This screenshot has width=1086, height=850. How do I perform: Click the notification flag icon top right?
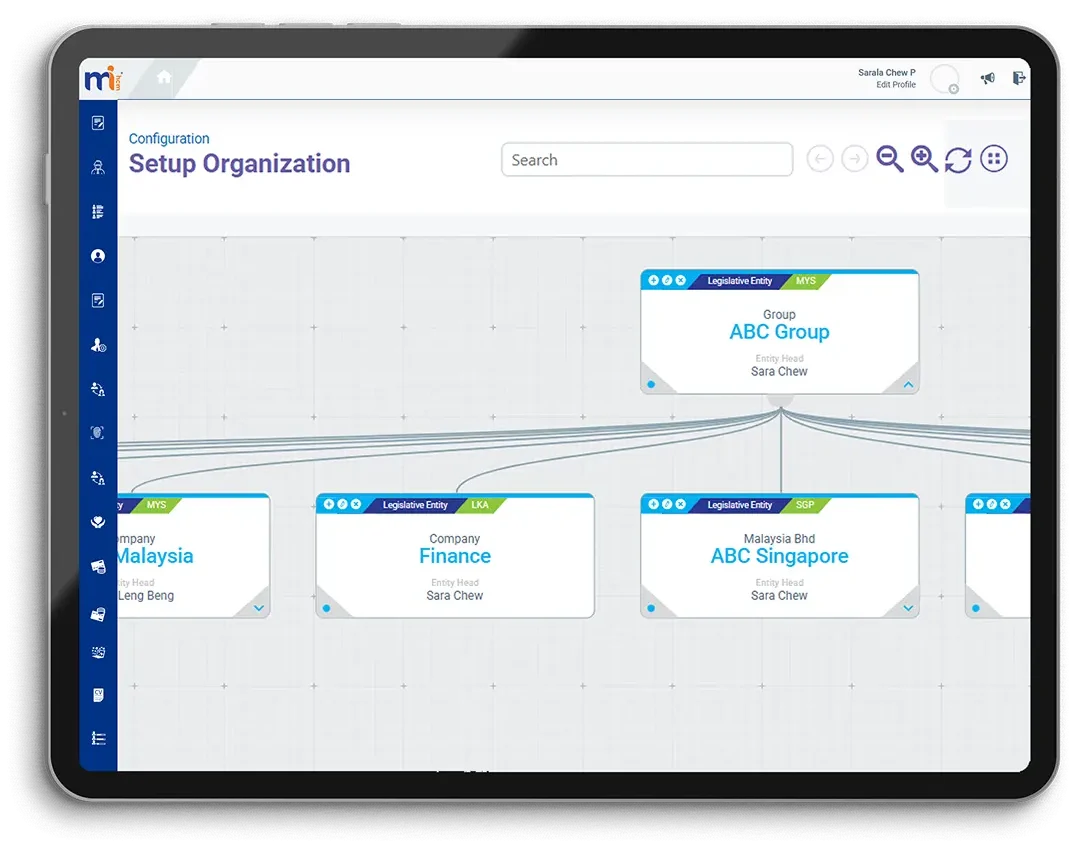[x=1020, y=77]
